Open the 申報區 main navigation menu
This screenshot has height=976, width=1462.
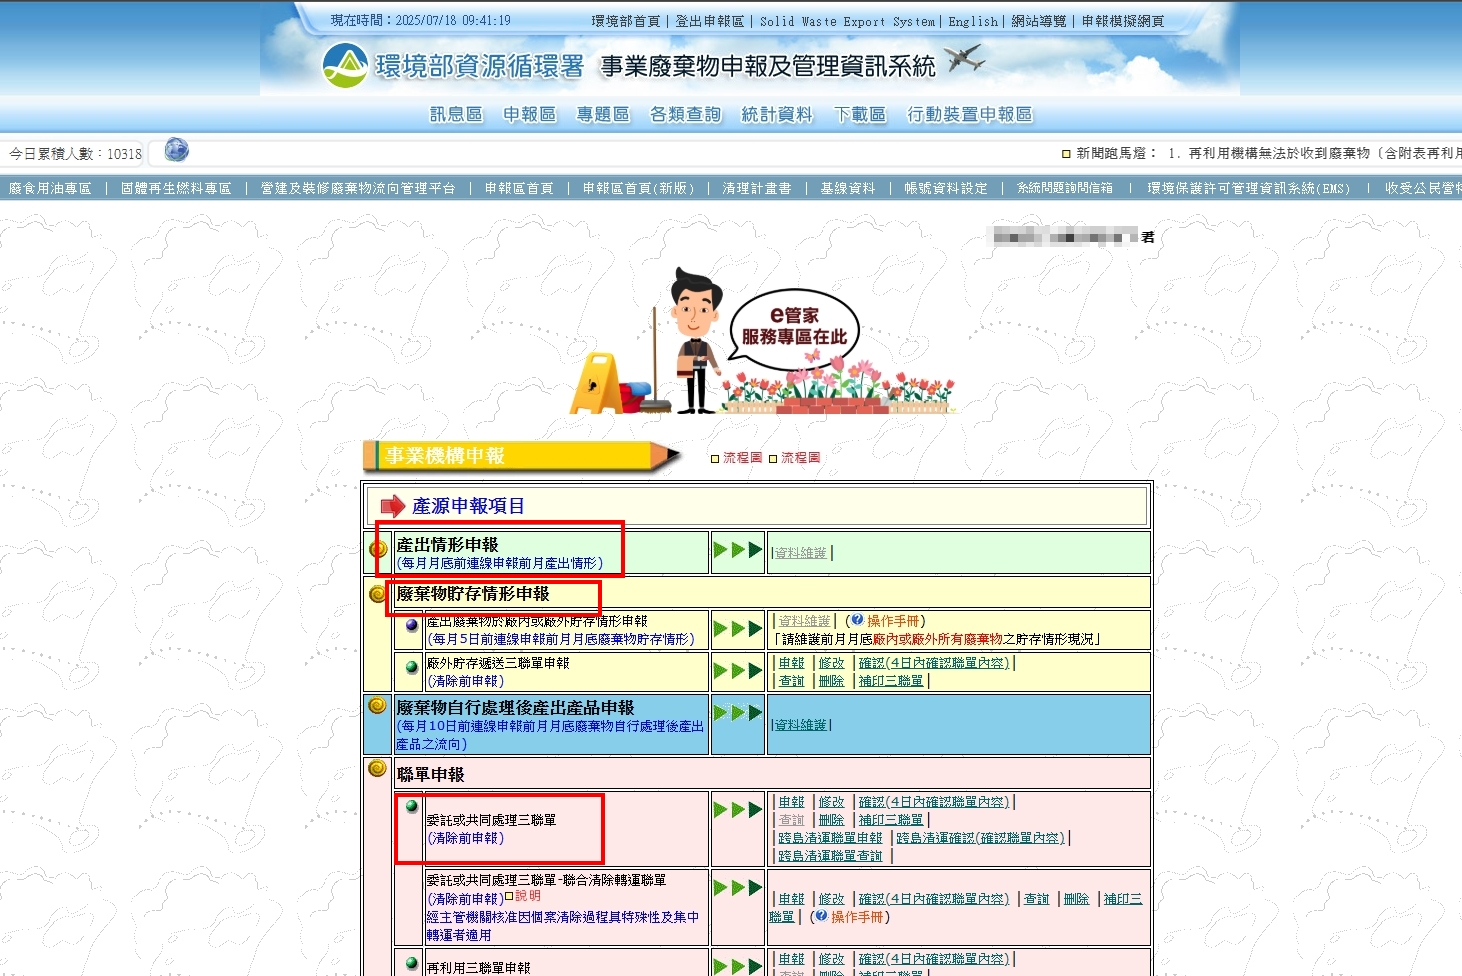point(529,115)
